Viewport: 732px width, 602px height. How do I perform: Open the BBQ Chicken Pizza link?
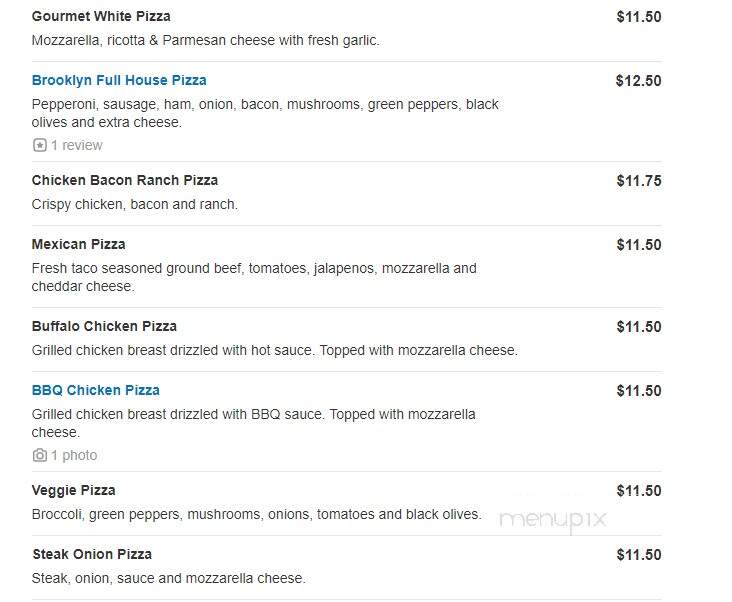coord(96,390)
